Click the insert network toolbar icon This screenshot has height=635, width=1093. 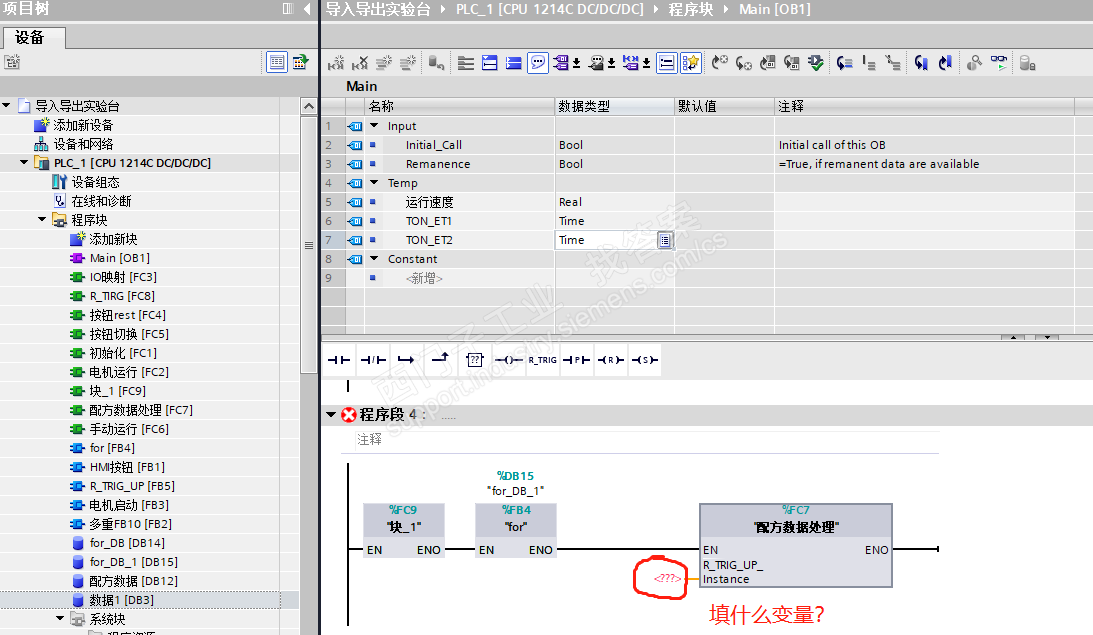coord(336,63)
